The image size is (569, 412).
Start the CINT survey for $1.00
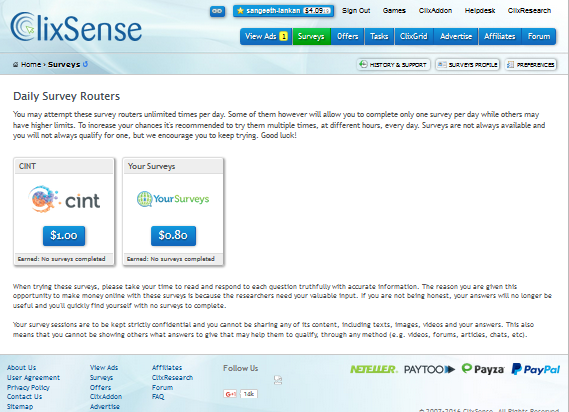point(64,236)
